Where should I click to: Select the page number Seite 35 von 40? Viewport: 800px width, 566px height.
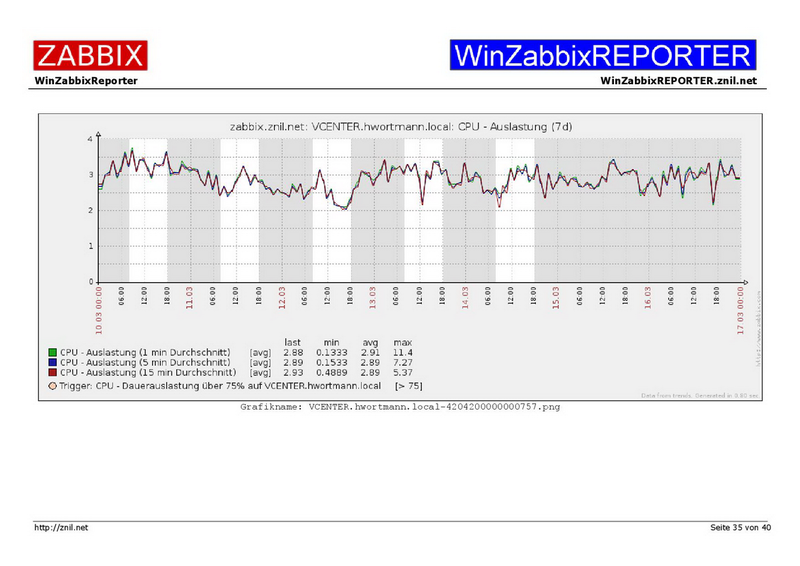[x=740, y=527]
